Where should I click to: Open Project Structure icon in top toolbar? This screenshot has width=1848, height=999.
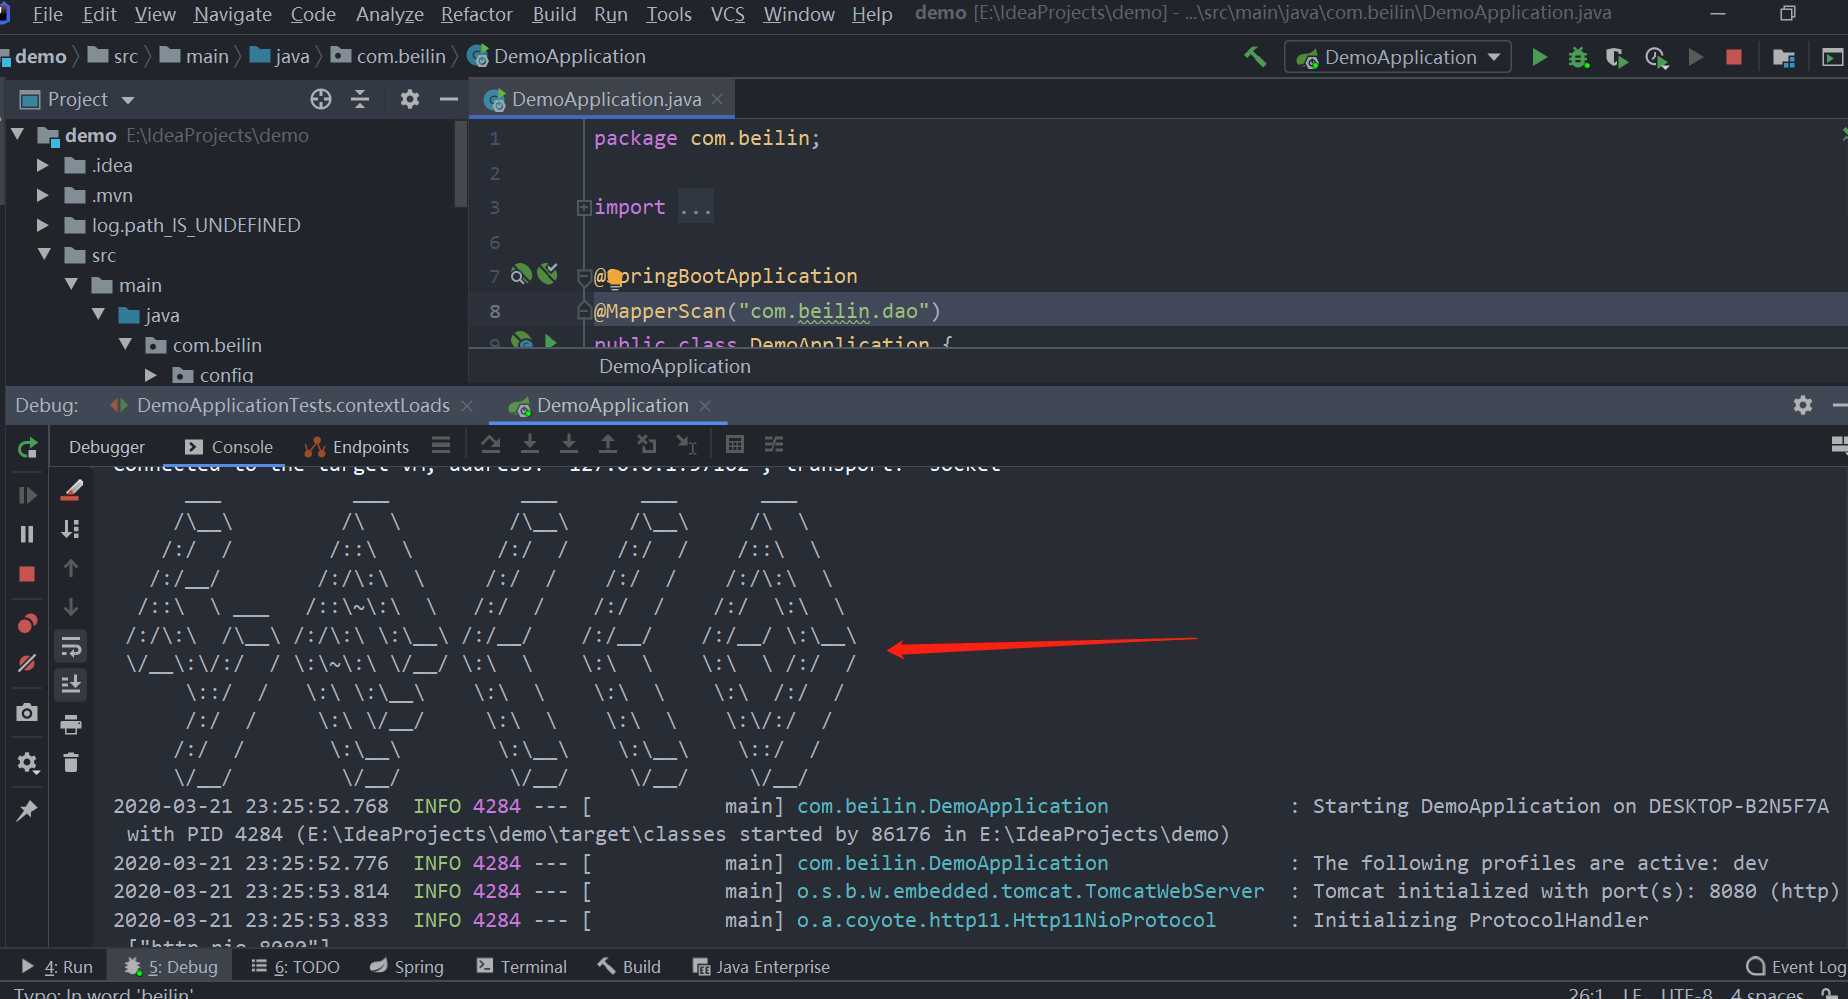point(1783,57)
